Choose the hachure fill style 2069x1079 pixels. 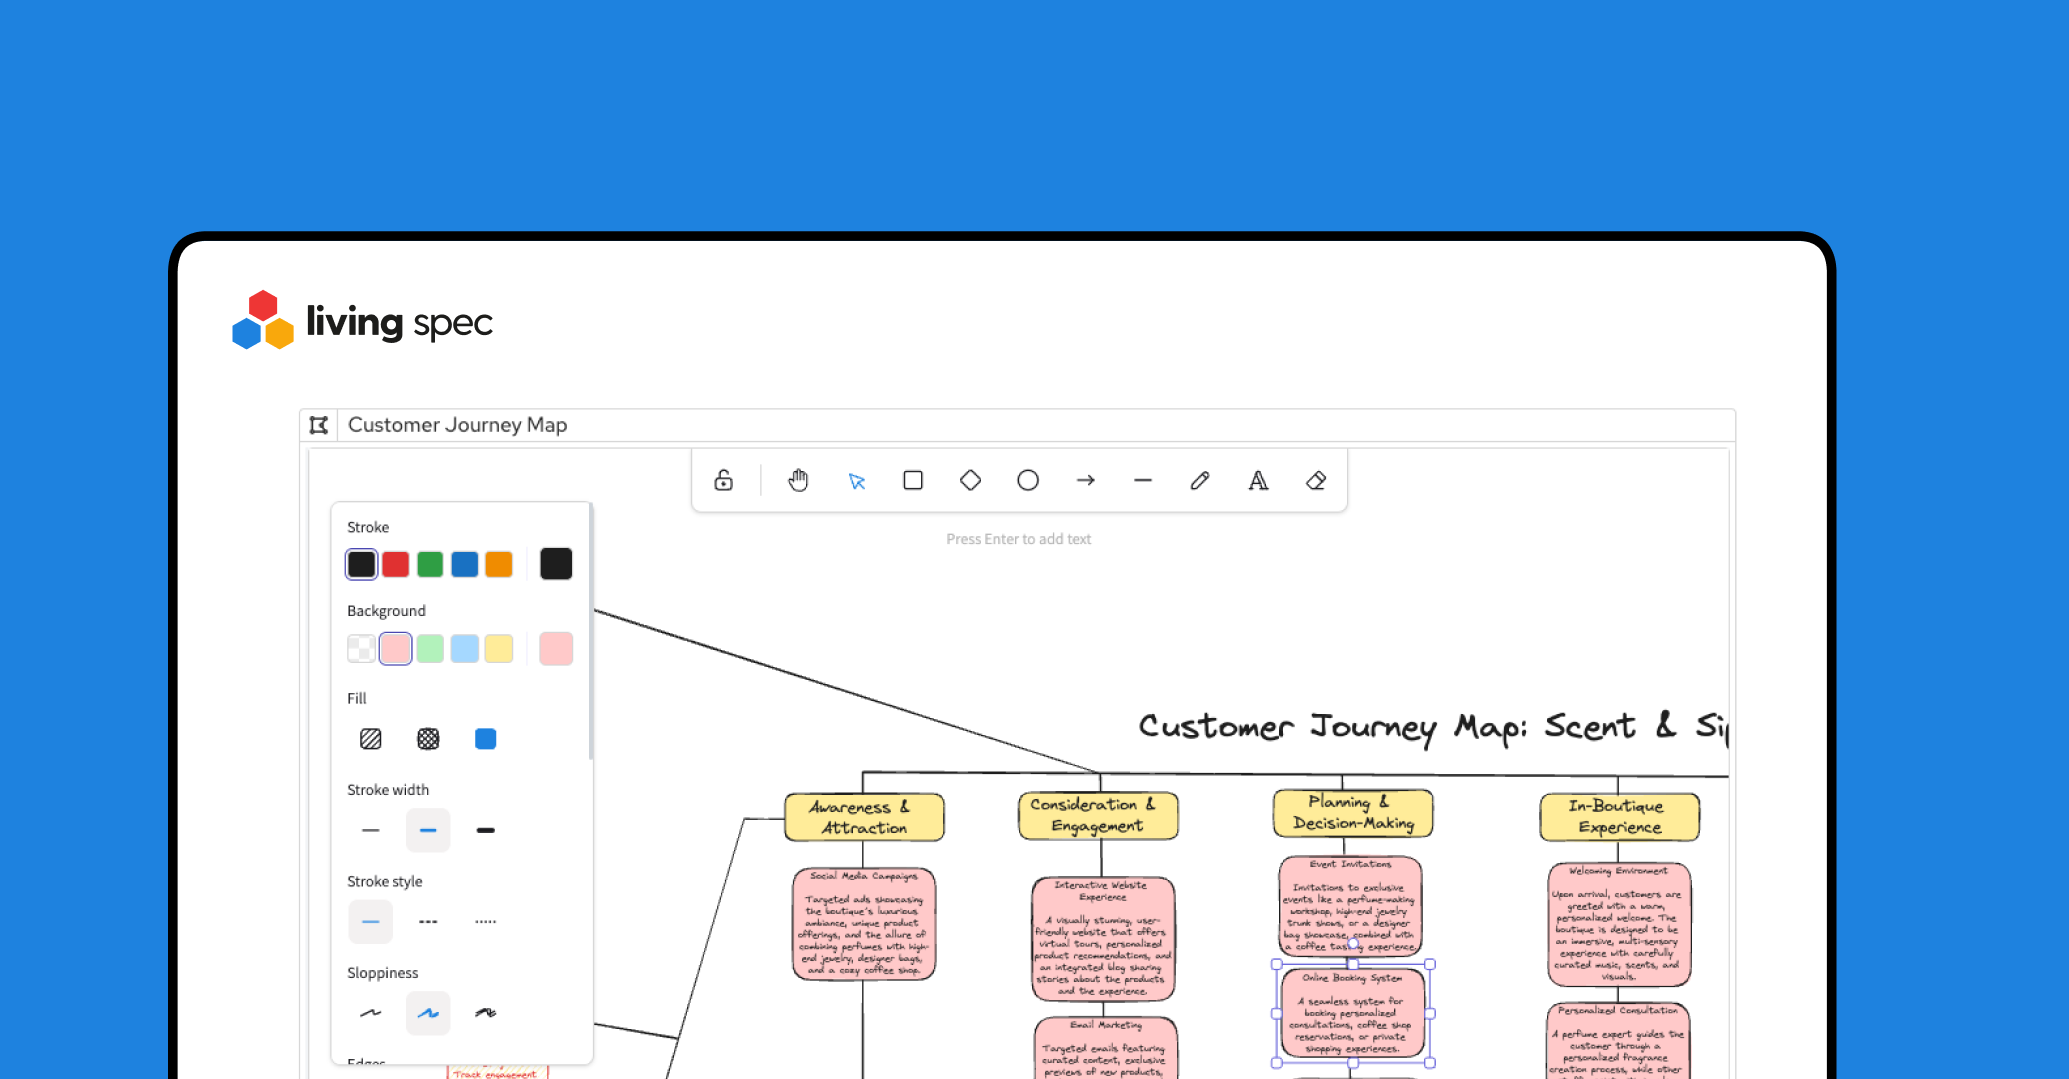pos(371,739)
